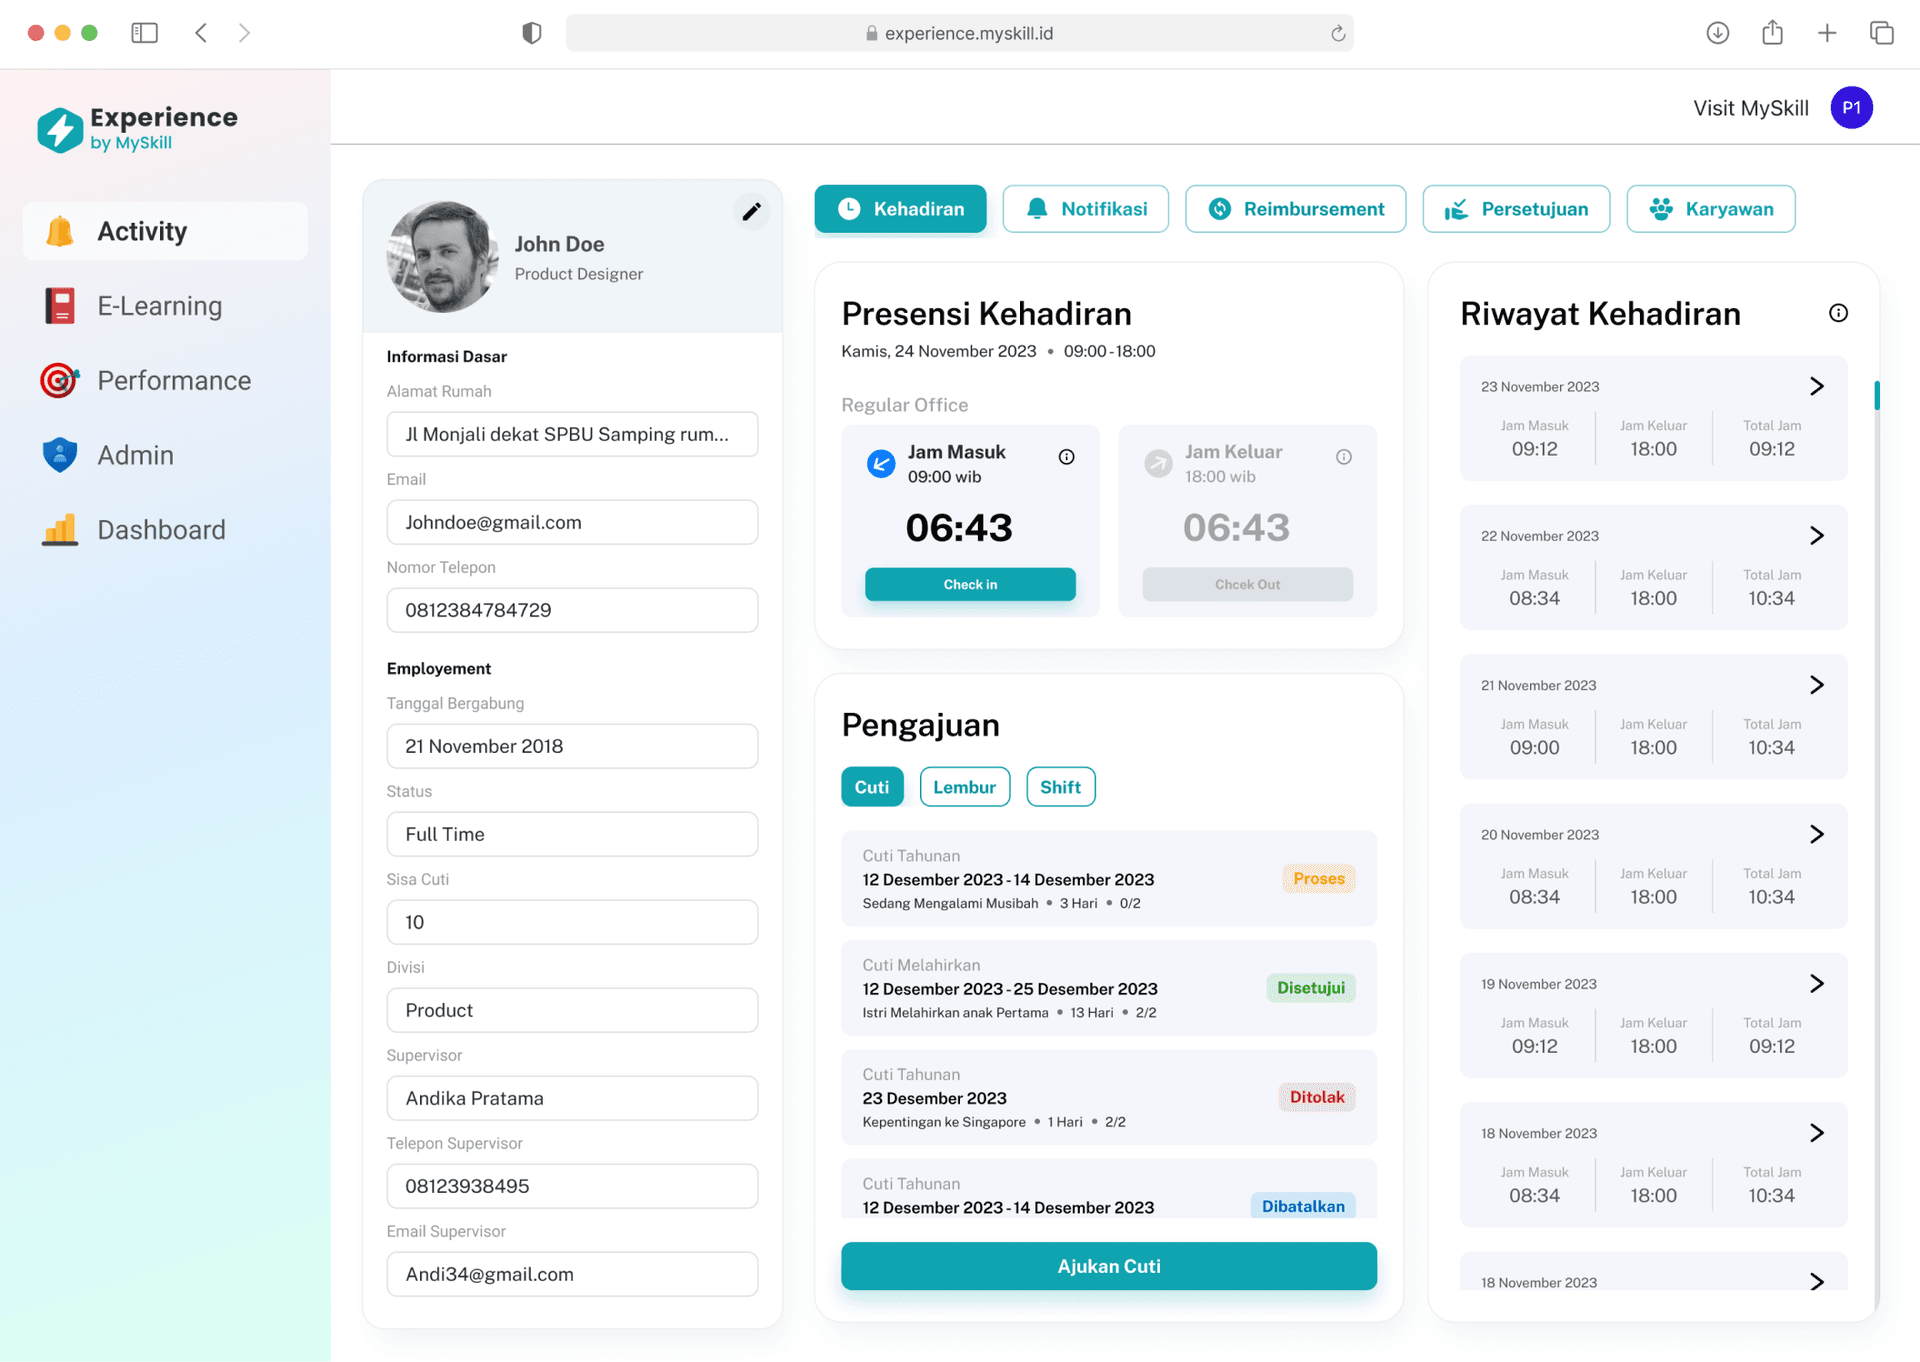The height and width of the screenshot is (1362, 1920).
Task: Expand the 22 November 2023 attendance entry
Action: coord(1817,535)
